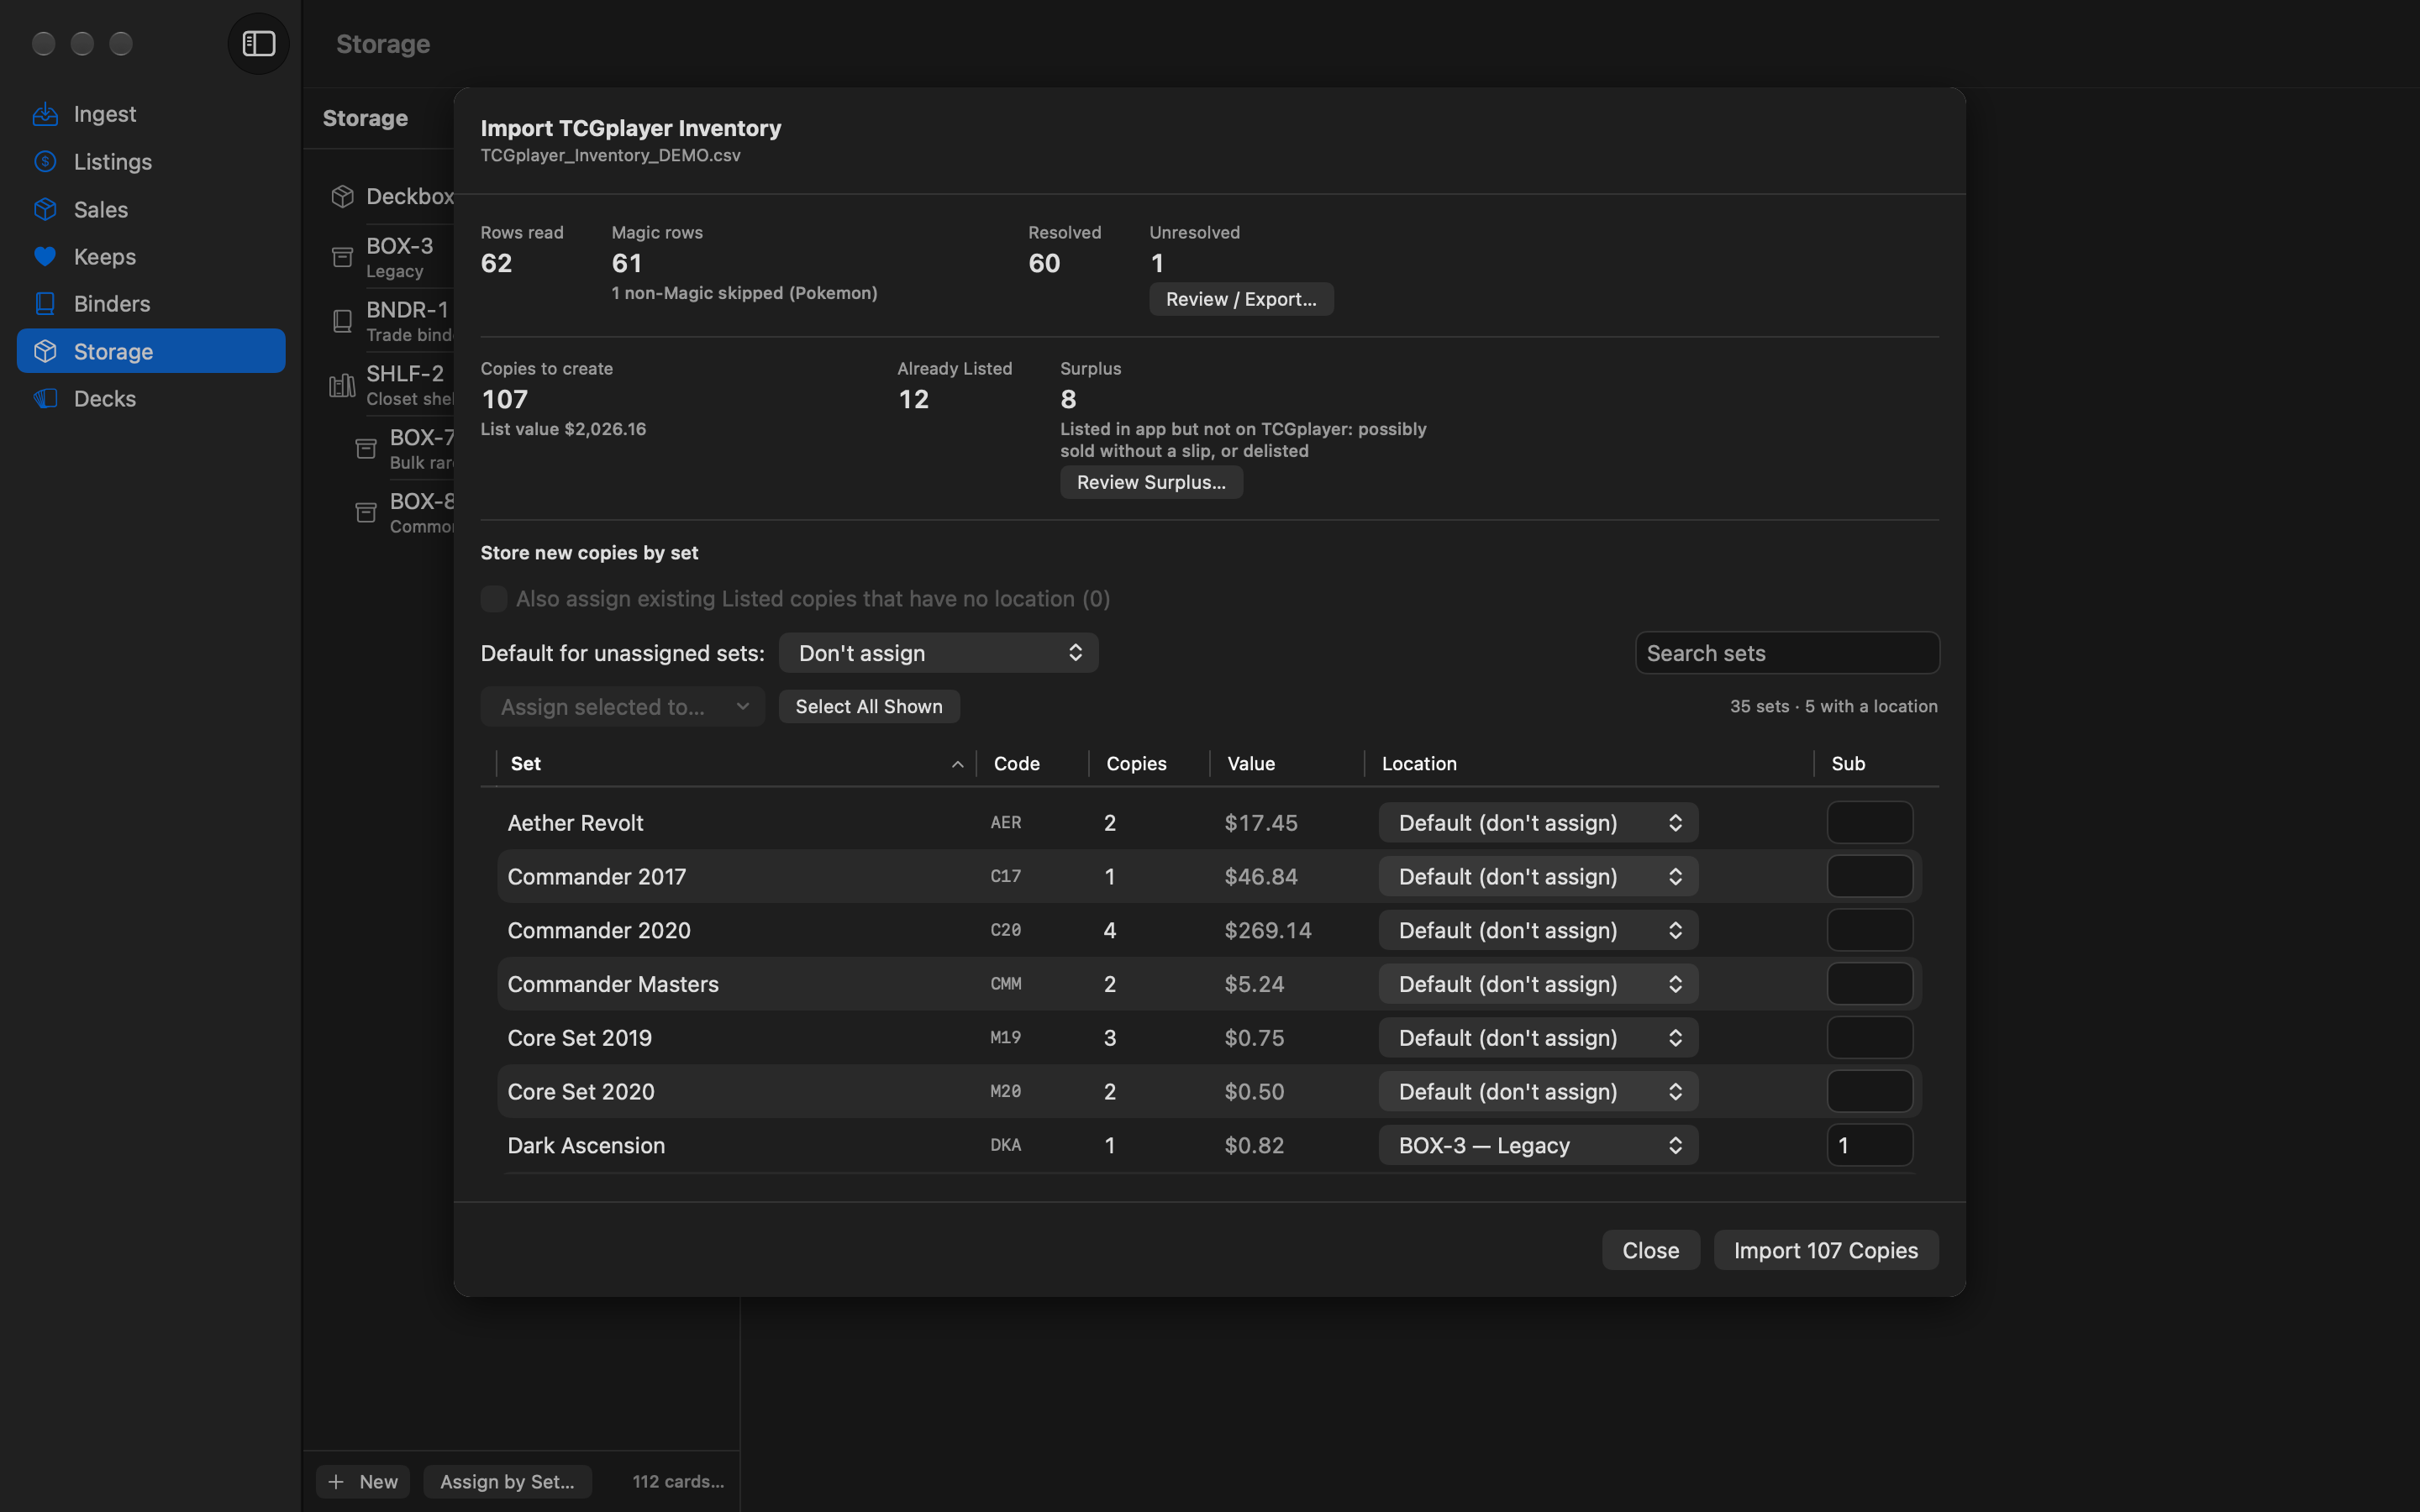The image size is (2420, 1512).
Task: Click Select All Shown button
Action: tap(868, 707)
